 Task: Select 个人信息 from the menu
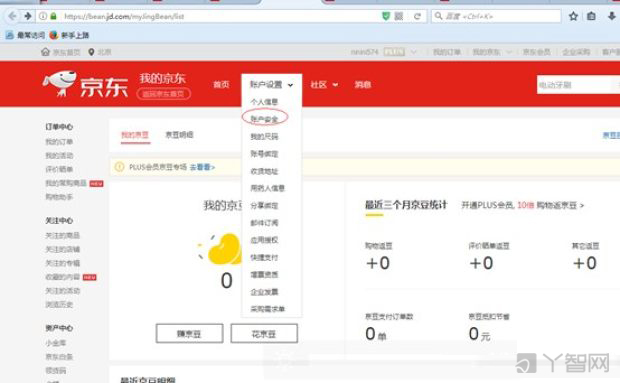[x=264, y=102]
